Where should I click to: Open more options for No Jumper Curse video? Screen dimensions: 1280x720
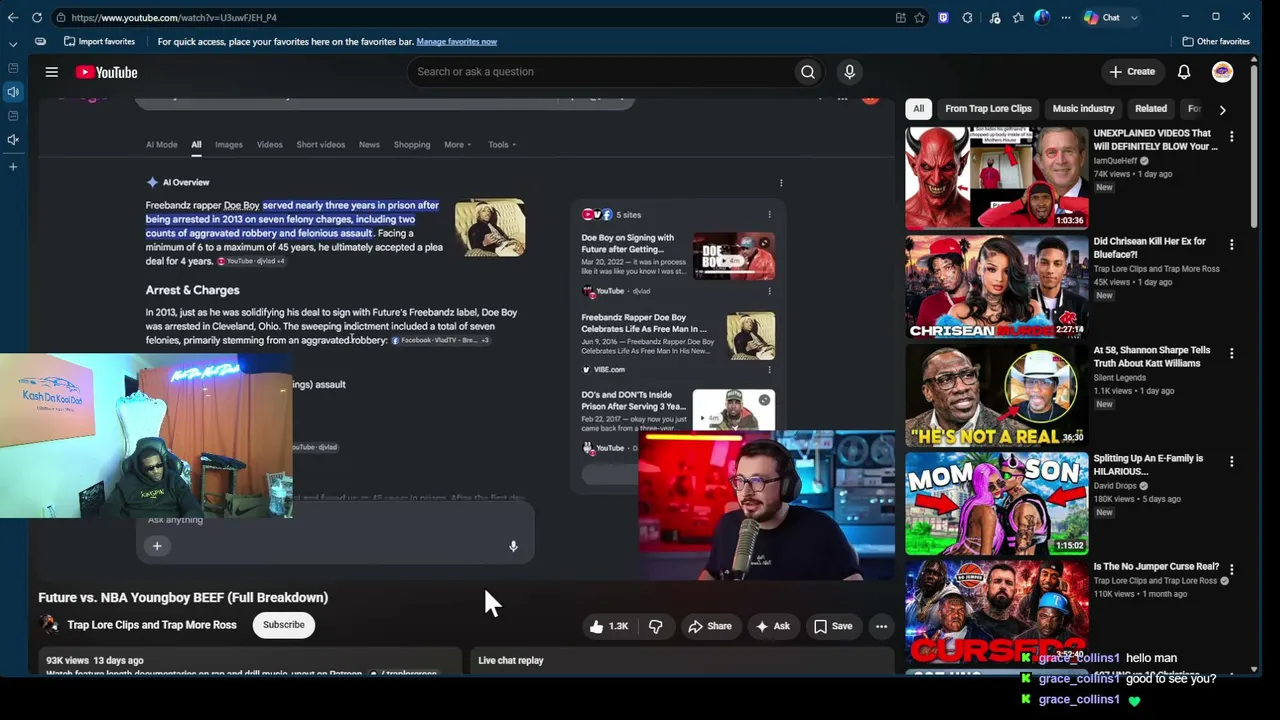(x=1231, y=569)
